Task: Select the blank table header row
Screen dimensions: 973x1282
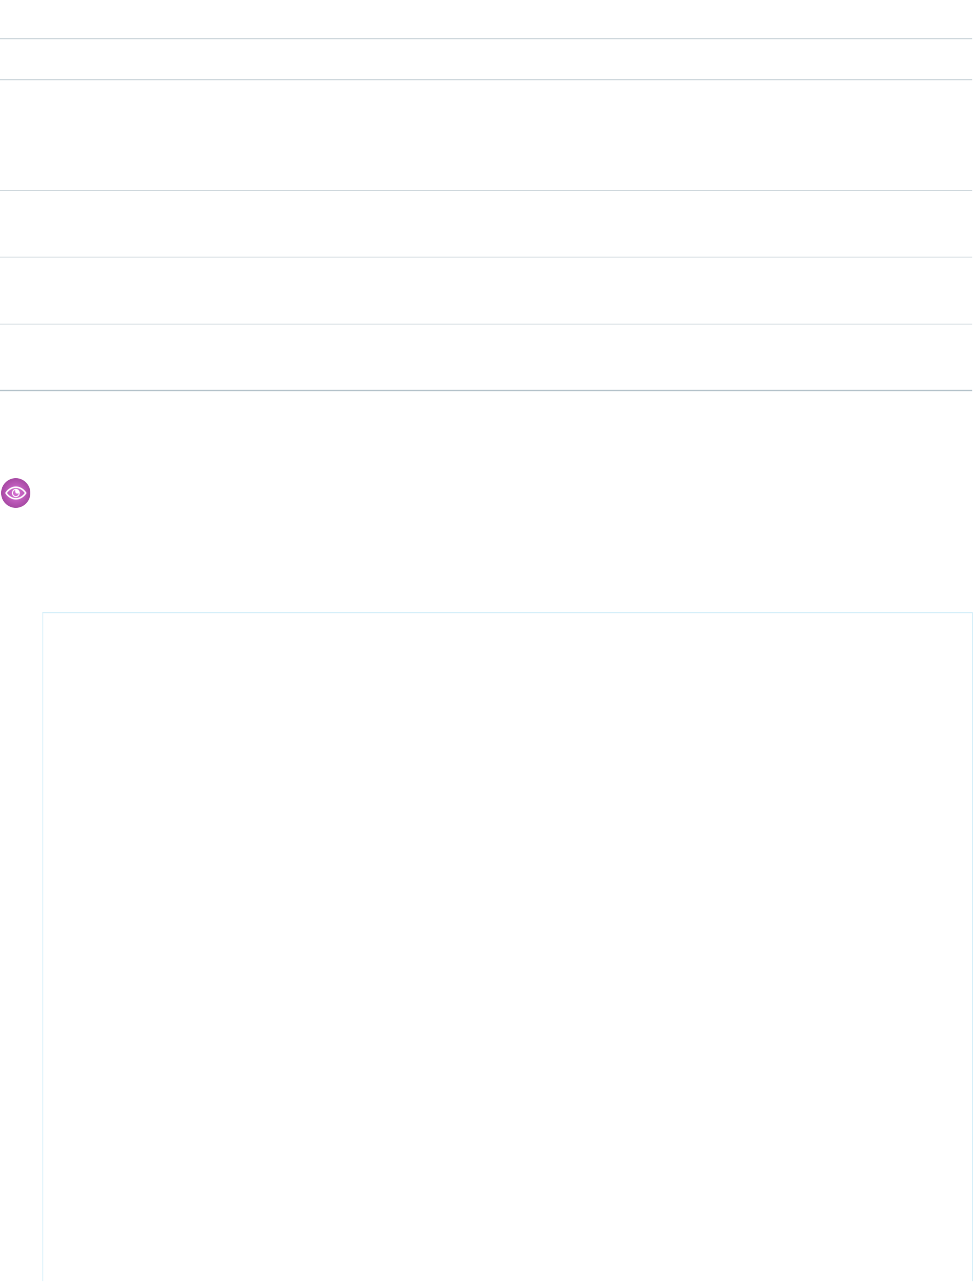Action: 486,59
